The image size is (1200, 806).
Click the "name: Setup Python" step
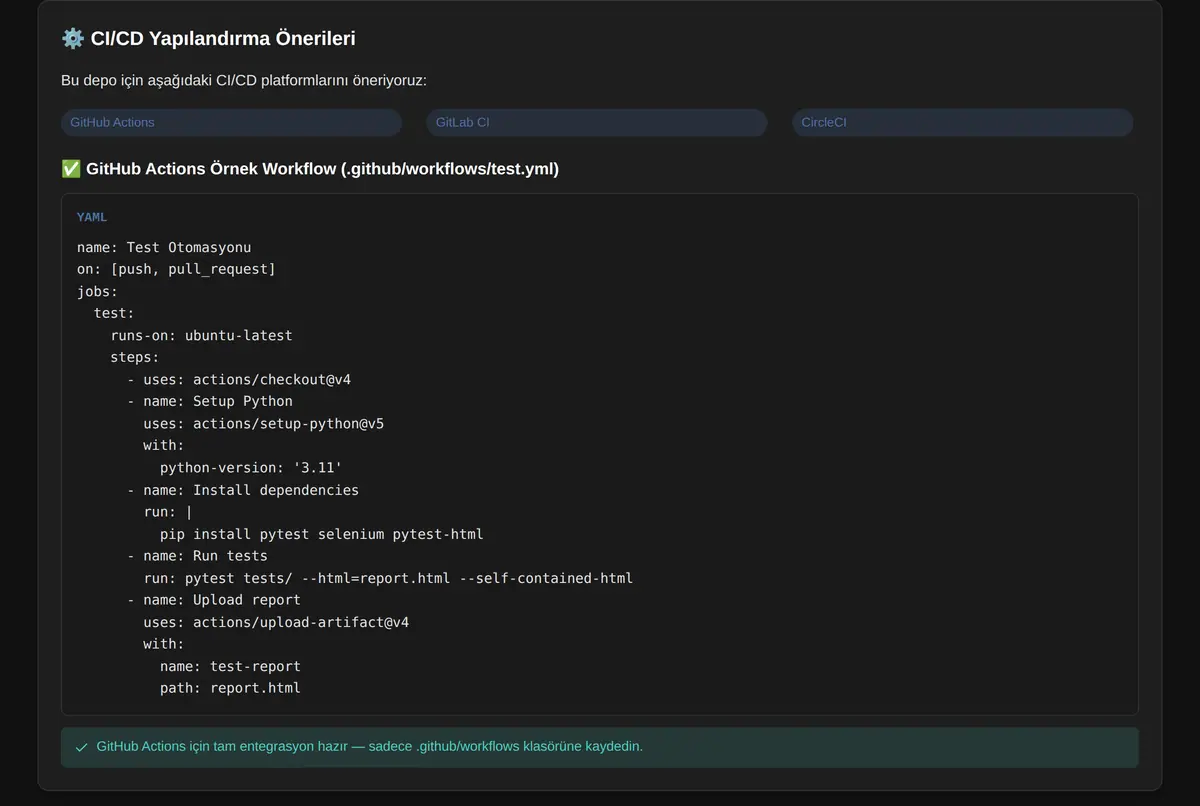[x=210, y=401]
